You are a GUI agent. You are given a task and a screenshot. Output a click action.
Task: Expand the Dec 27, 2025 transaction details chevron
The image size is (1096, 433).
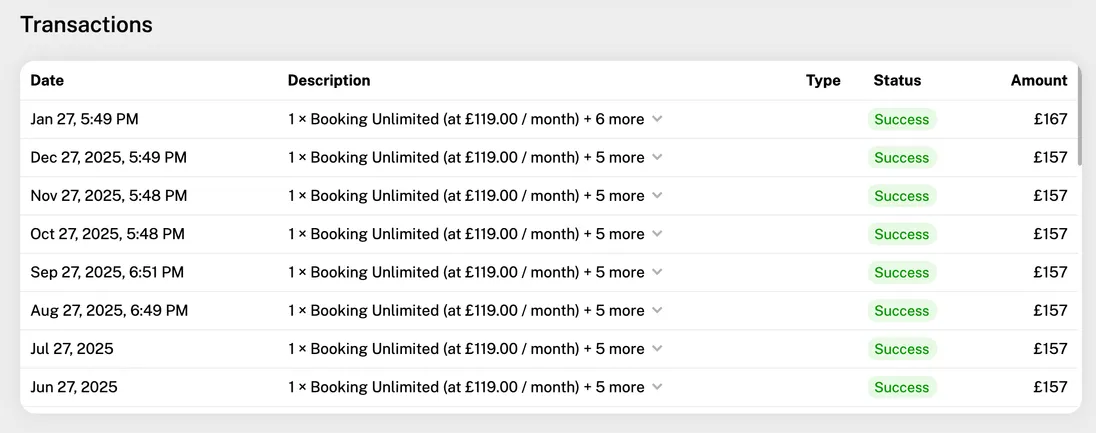pos(657,158)
